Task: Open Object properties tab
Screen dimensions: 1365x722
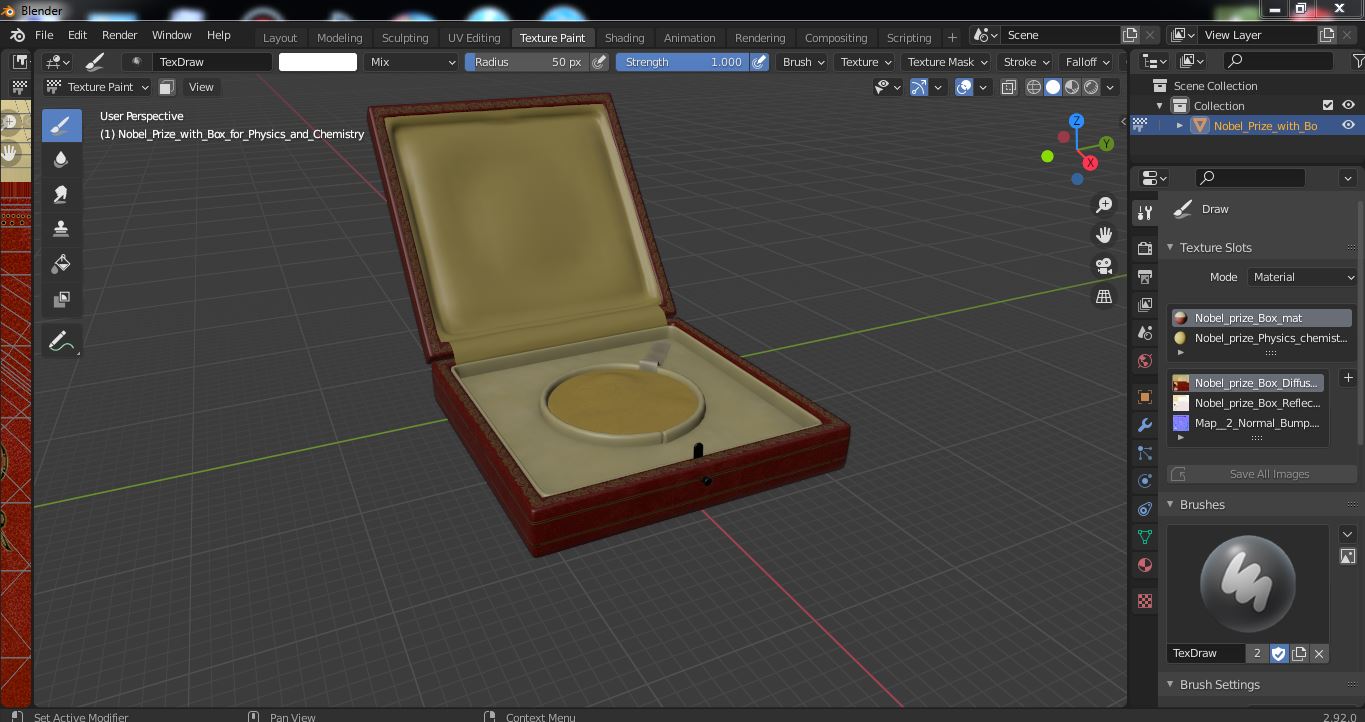Action: click(x=1145, y=397)
